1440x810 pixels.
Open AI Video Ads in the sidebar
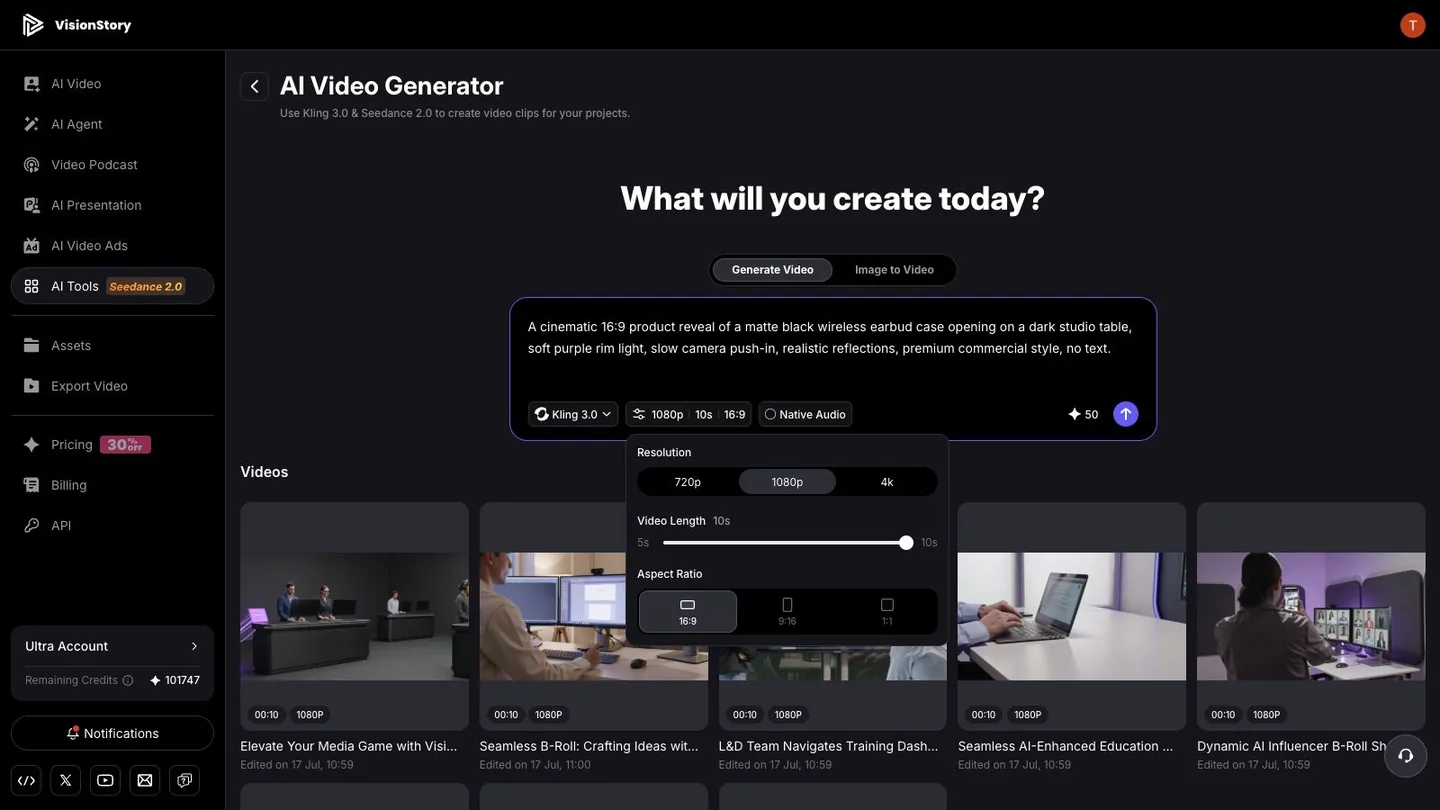112,246
